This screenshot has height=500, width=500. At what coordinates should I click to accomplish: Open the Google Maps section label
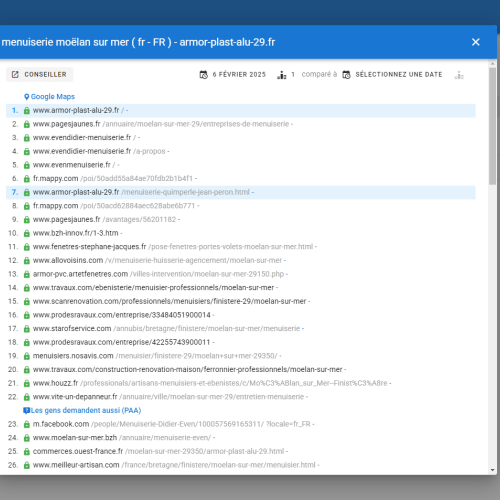point(53,96)
